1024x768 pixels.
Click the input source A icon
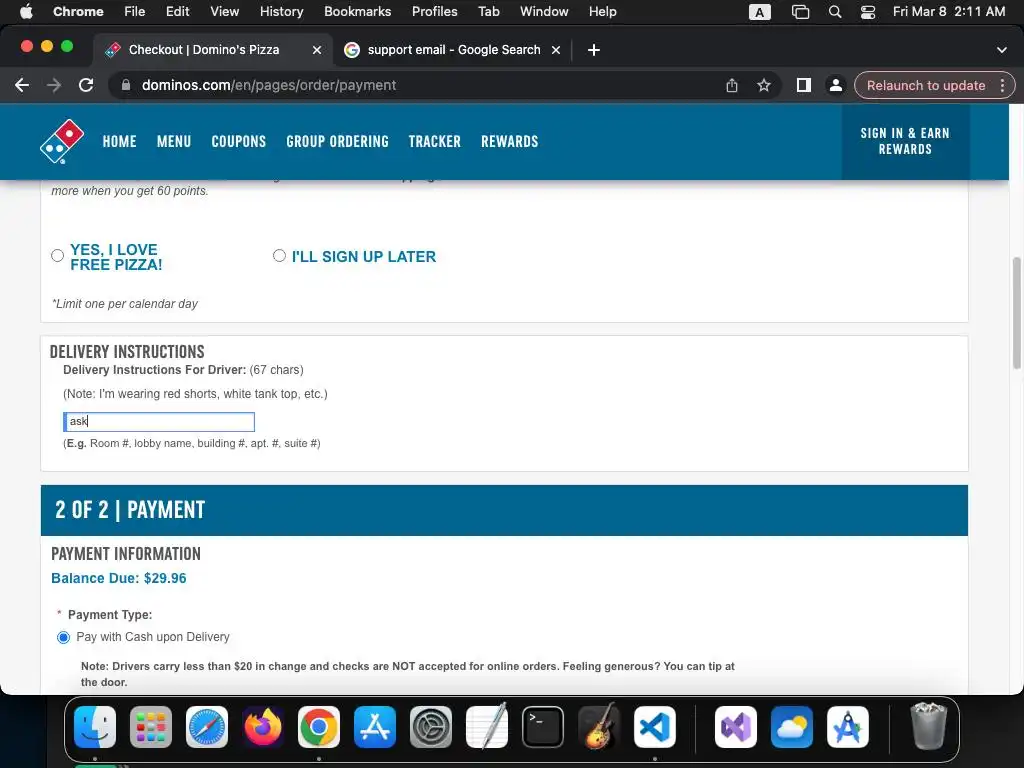pos(760,12)
